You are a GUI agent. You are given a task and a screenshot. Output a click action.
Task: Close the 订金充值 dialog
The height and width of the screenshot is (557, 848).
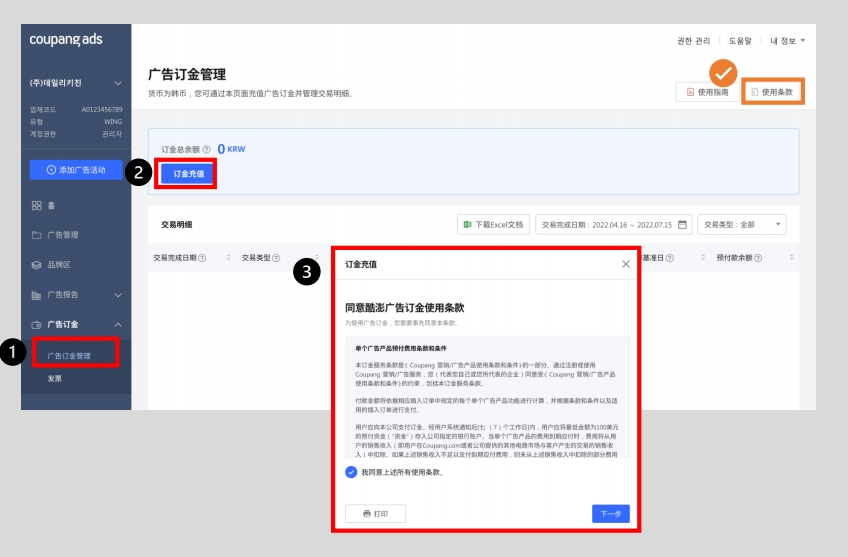click(626, 264)
